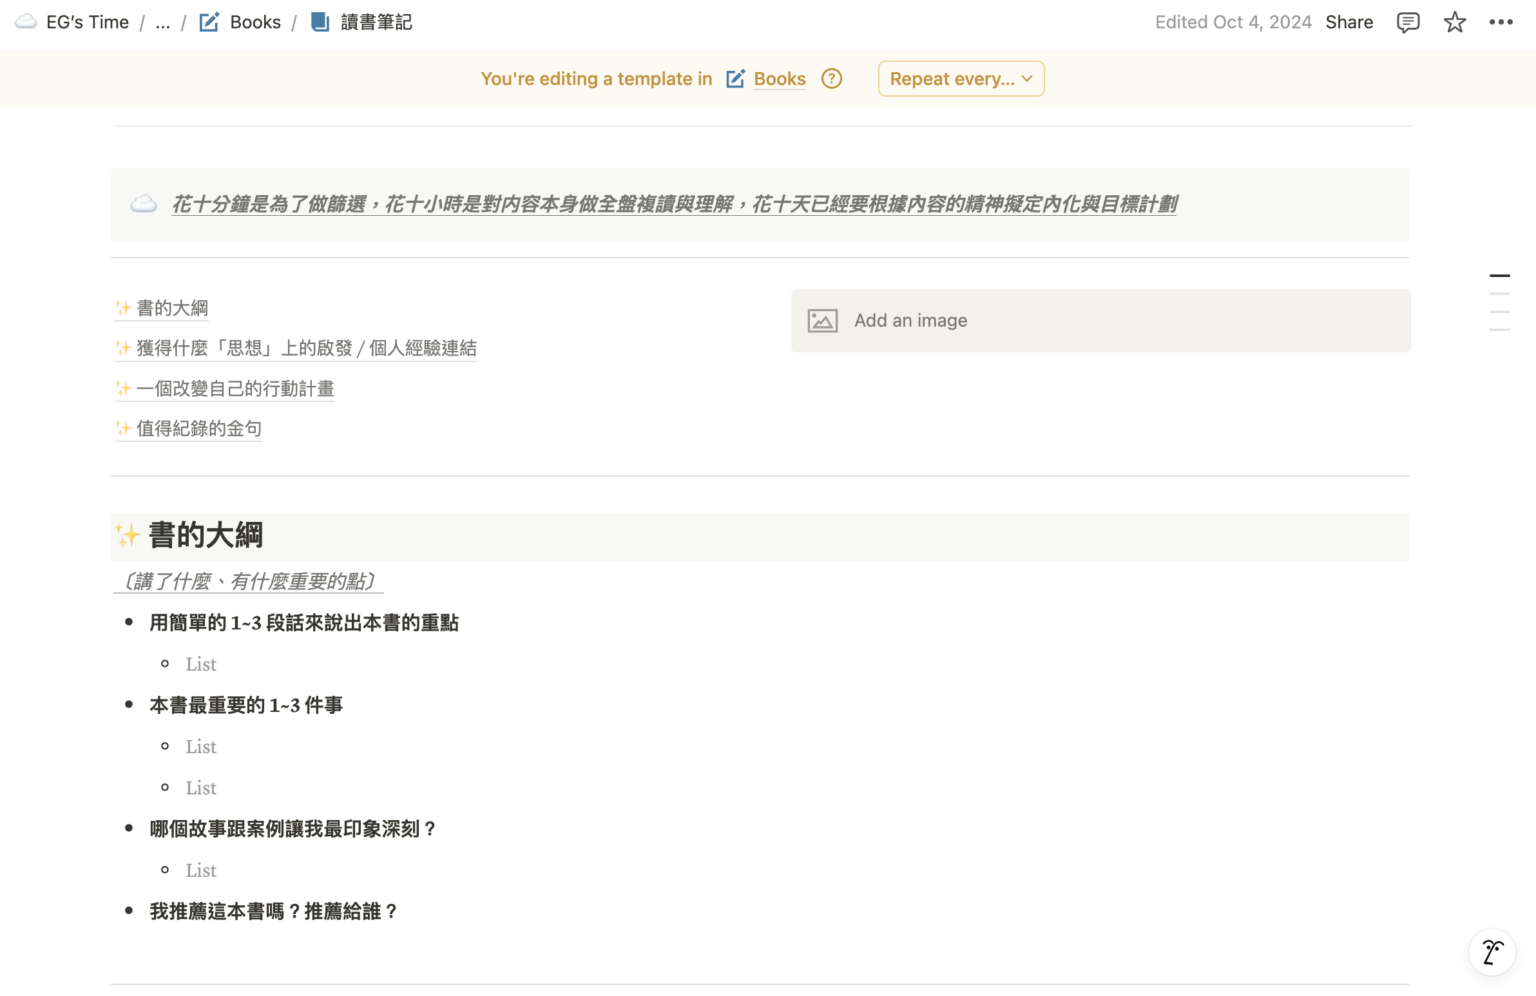Click the template help question mark icon

click(831, 79)
